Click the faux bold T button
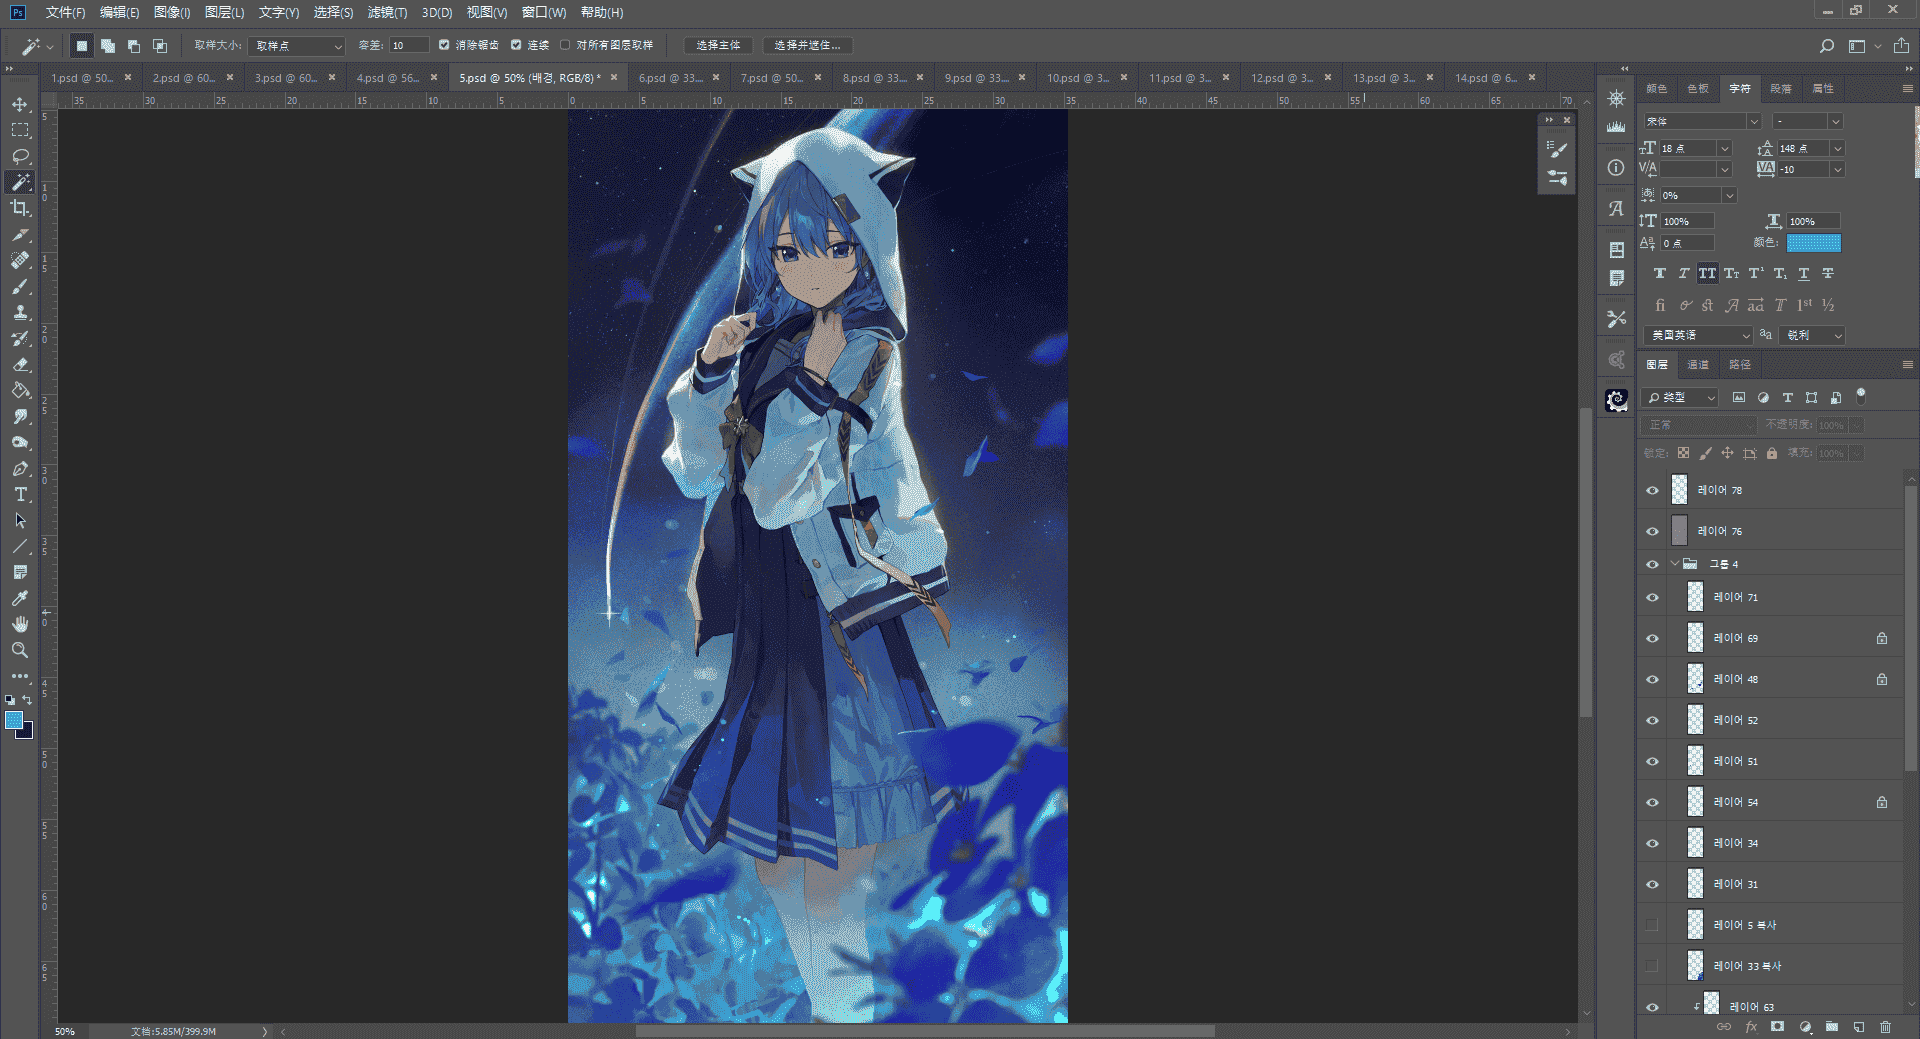 [1659, 274]
